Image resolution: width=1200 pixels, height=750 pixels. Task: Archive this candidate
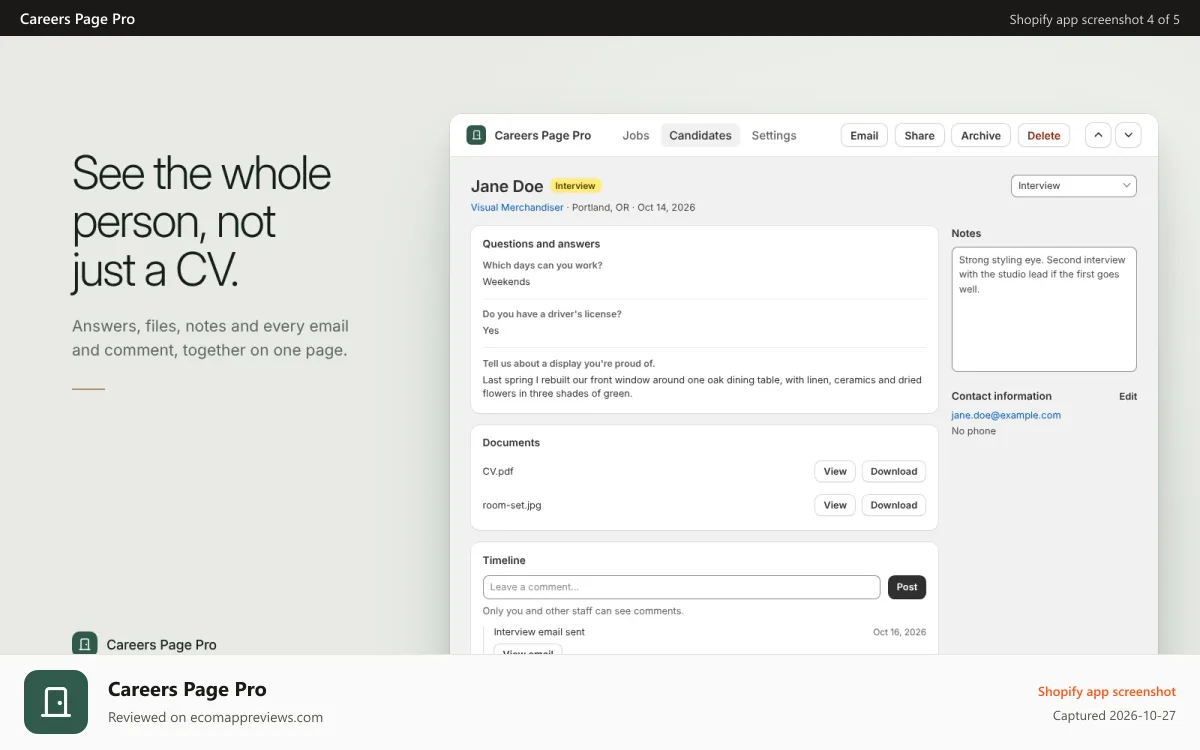tap(981, 135)
